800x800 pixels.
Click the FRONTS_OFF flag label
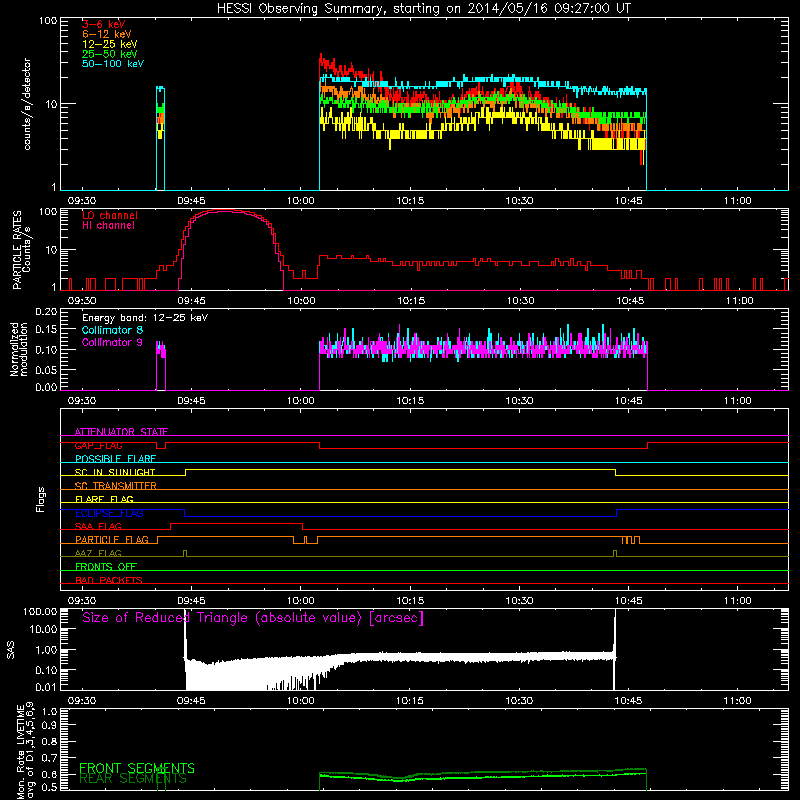pyautogui.click(x=106, y=567)
